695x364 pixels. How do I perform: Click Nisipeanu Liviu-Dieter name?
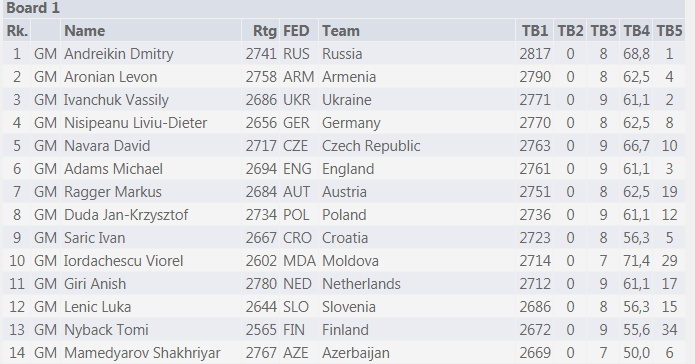[x=135, y=123]
